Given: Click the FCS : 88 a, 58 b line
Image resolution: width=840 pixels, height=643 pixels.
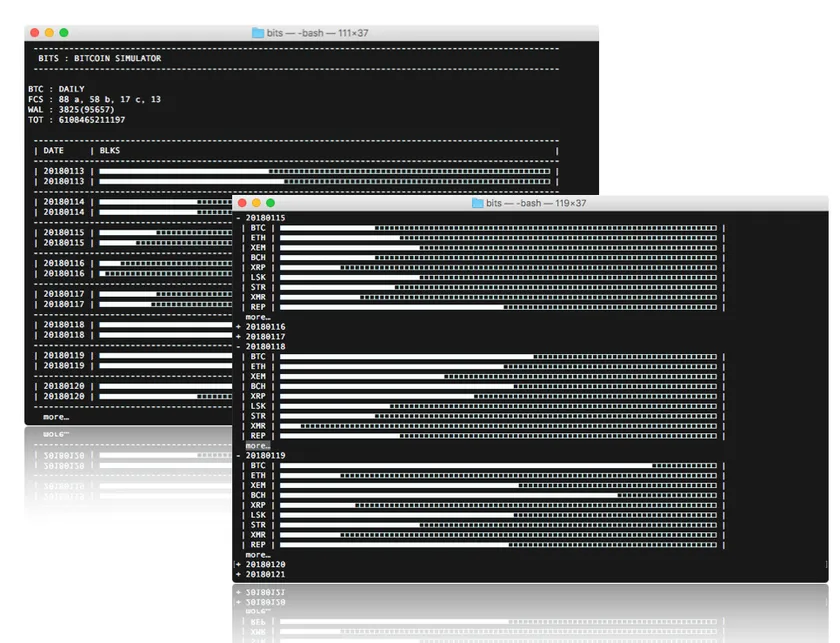Looking at the screenshot, I should click(94, 99).
